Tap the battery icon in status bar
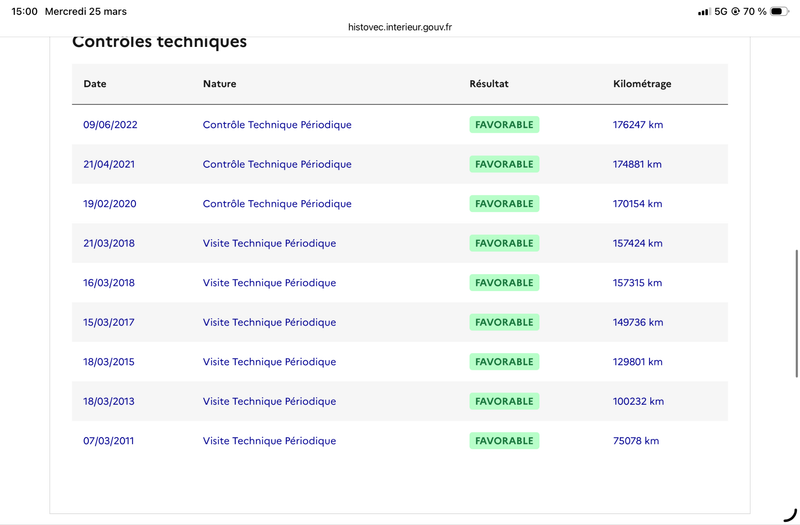 (779, 11)
